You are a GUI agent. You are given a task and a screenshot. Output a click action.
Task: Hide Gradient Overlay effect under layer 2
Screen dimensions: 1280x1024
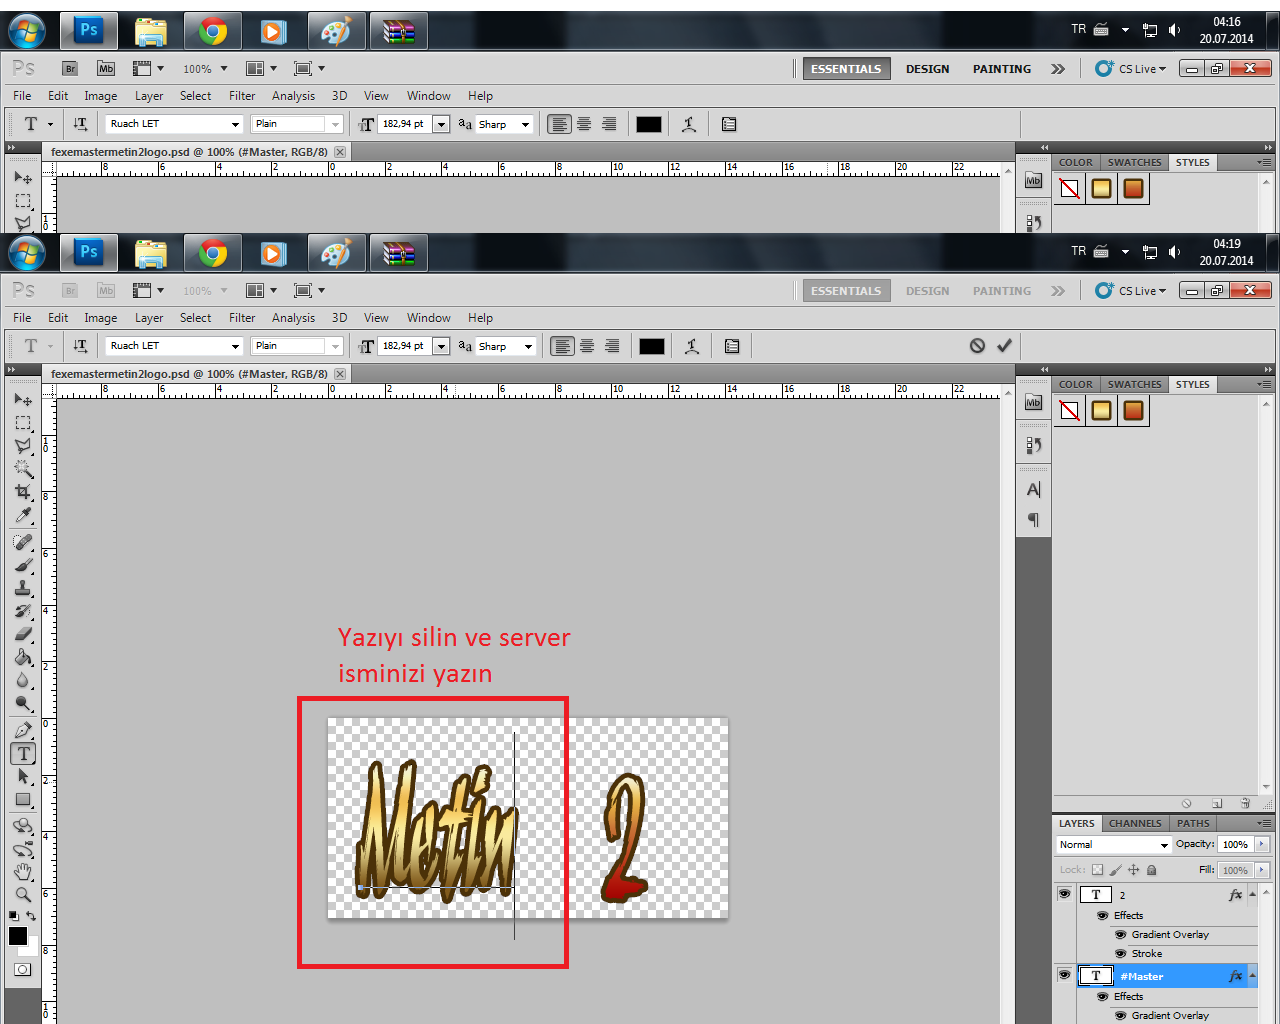1121,934
